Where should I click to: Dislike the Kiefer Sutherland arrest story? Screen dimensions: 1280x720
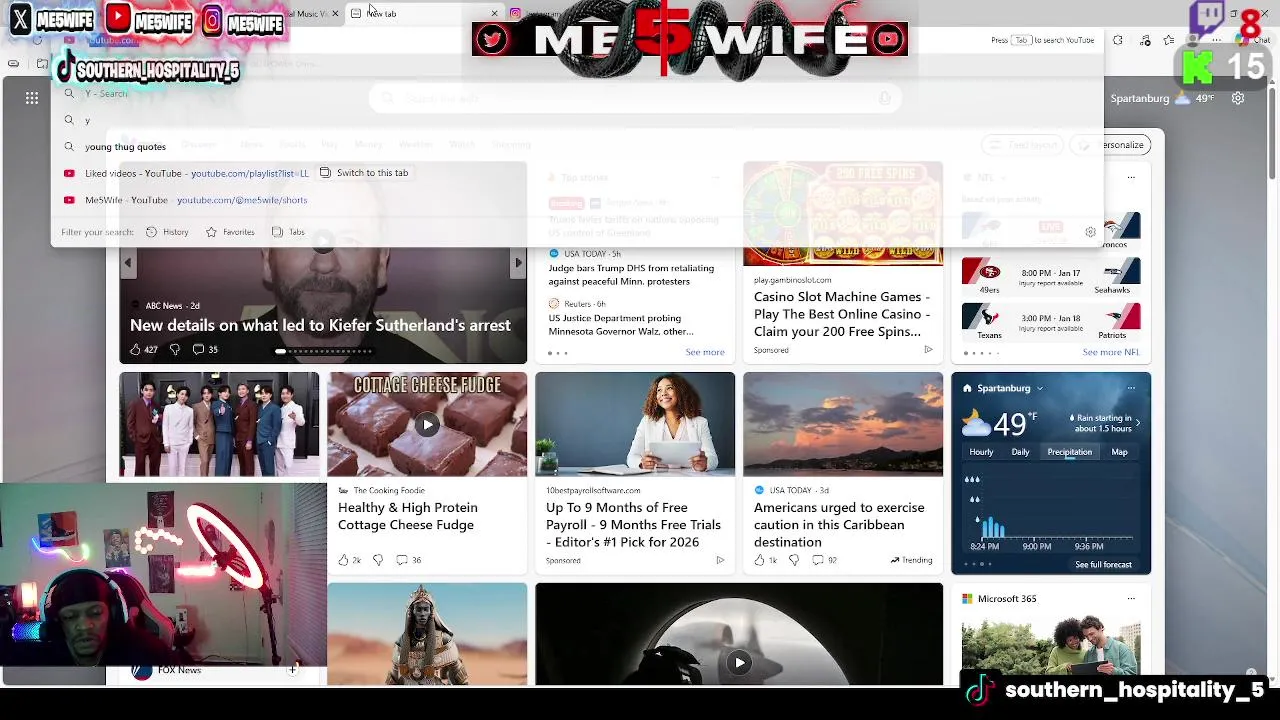tap(175, 349)
